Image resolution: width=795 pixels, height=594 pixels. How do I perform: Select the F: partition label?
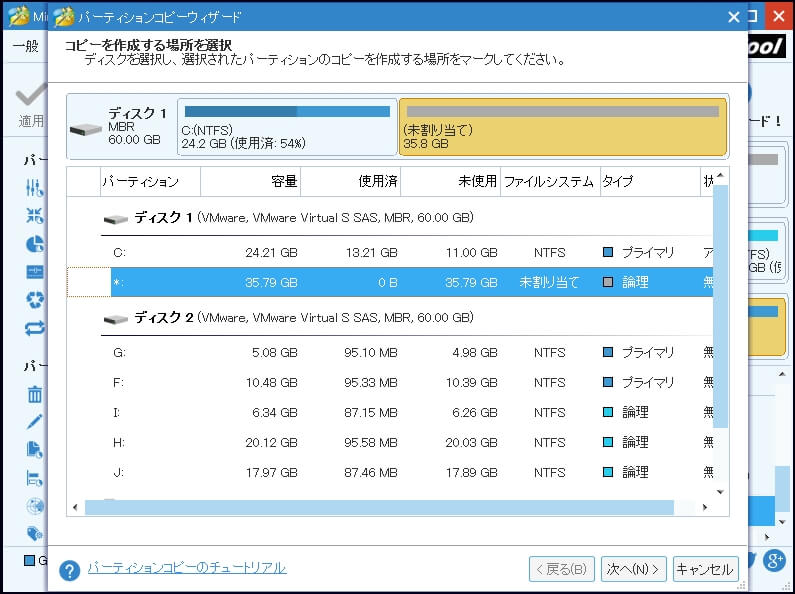pos(119,382)
